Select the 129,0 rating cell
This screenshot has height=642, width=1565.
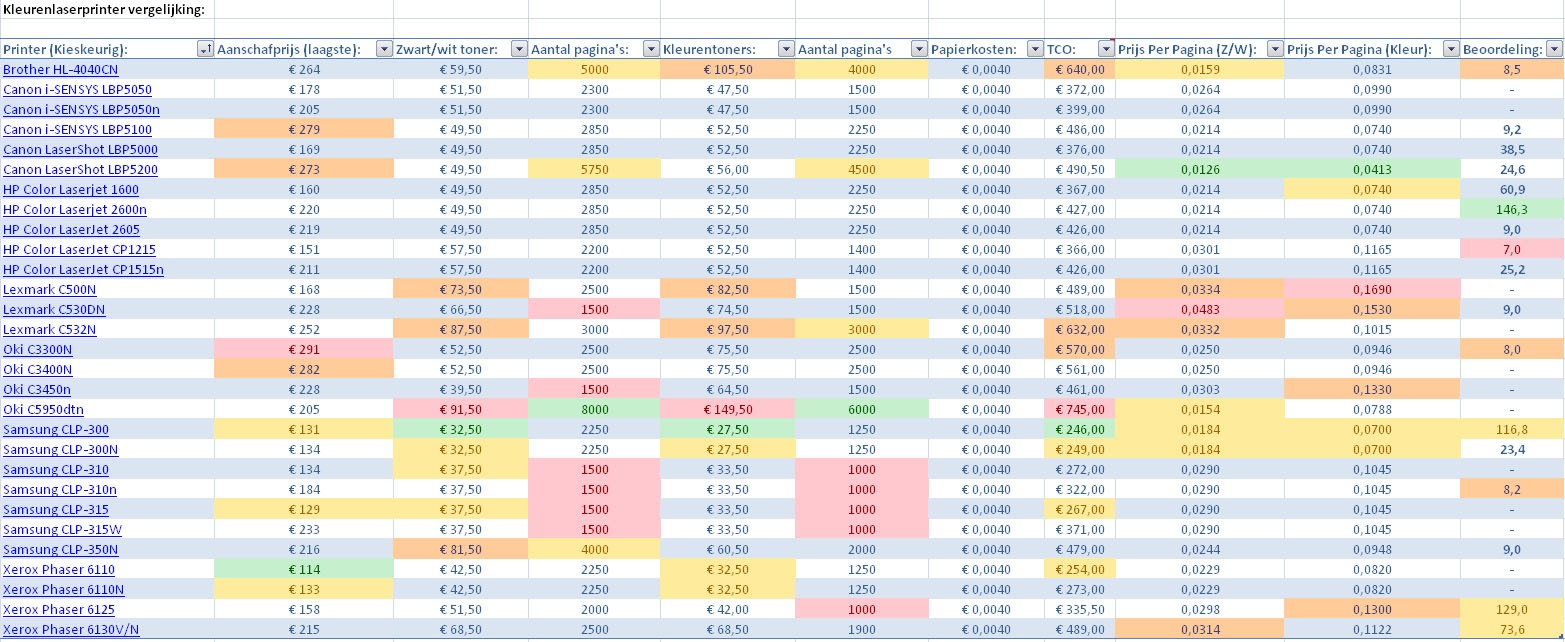pyautogui.click(x=1511, y=610)
